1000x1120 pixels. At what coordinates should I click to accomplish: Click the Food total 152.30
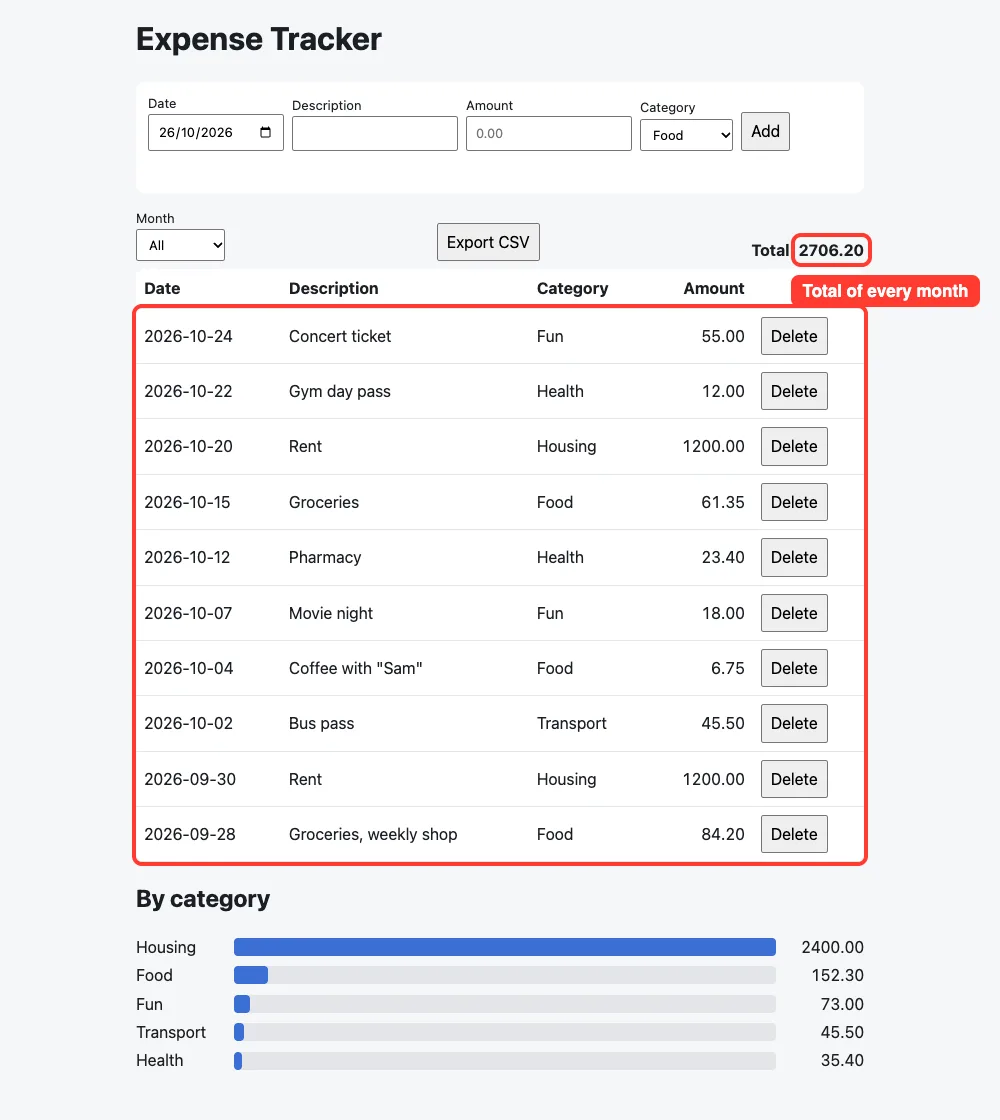click(x=837, y=975)
